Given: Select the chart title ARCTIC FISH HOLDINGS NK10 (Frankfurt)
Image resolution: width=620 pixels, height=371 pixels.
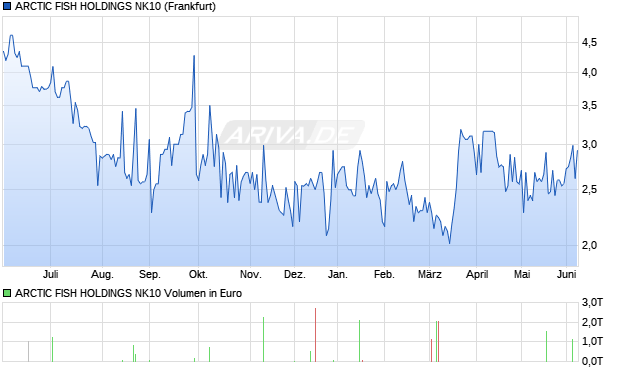Looking at the screenshot, I should [x=115, y=6].
